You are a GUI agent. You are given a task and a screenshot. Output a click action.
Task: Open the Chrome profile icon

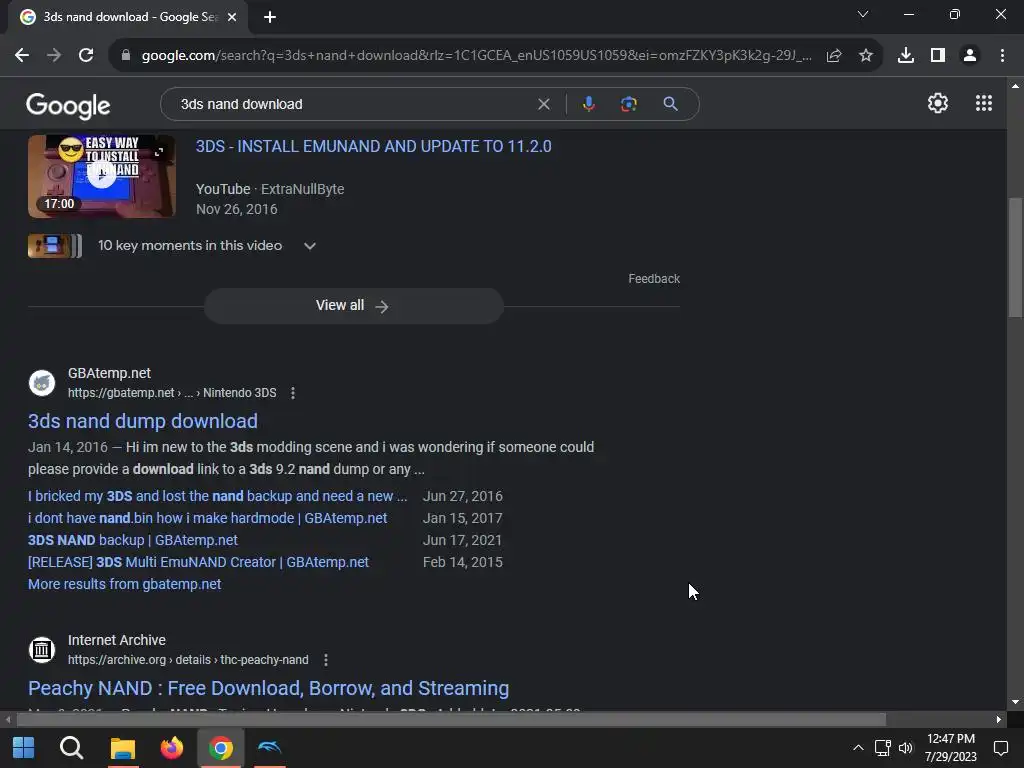pos(970,56)
